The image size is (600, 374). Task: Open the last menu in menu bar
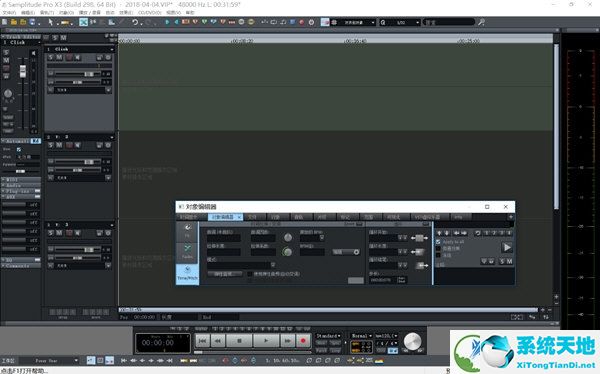[x=190, y=12]
